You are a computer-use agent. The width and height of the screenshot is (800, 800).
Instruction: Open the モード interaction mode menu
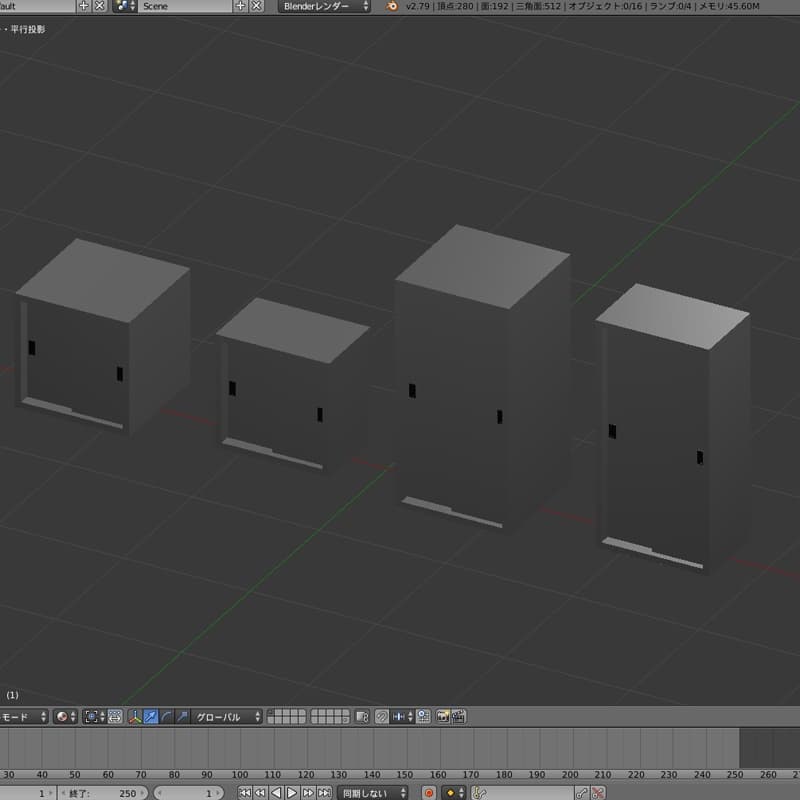click(x=24, y=716)
